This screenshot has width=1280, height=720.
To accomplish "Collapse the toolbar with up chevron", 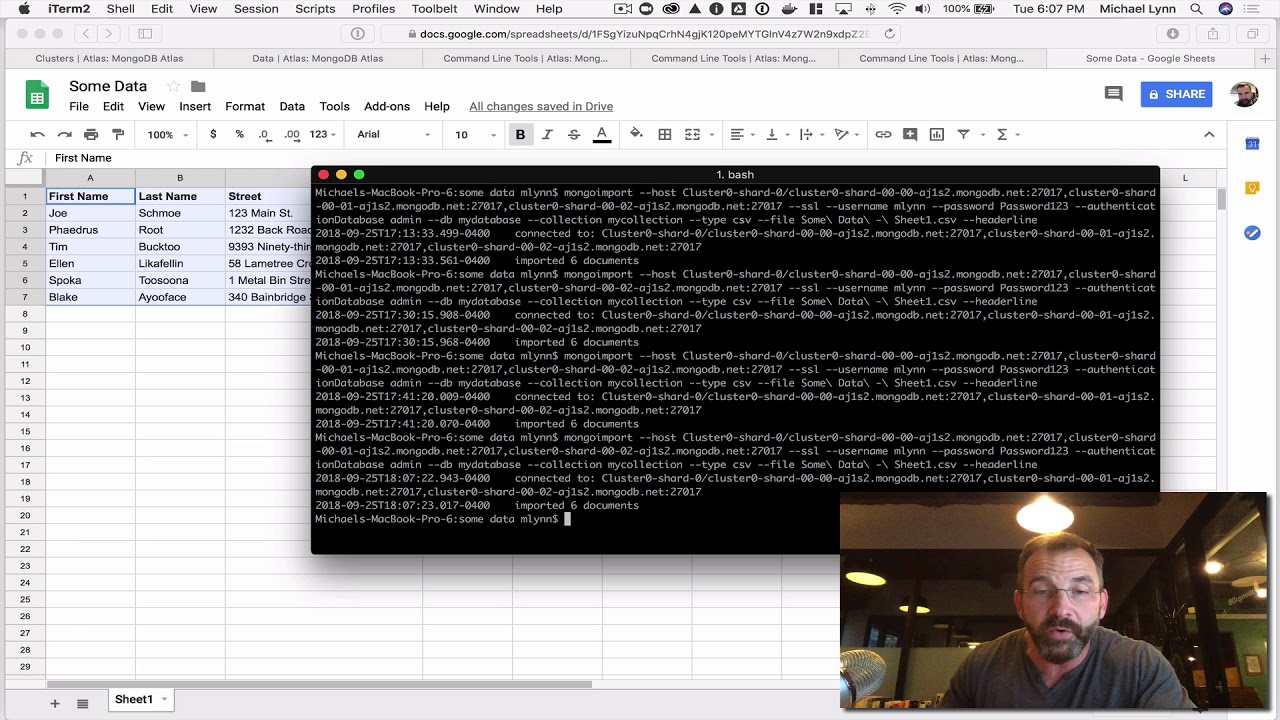I will point(1209,134).
